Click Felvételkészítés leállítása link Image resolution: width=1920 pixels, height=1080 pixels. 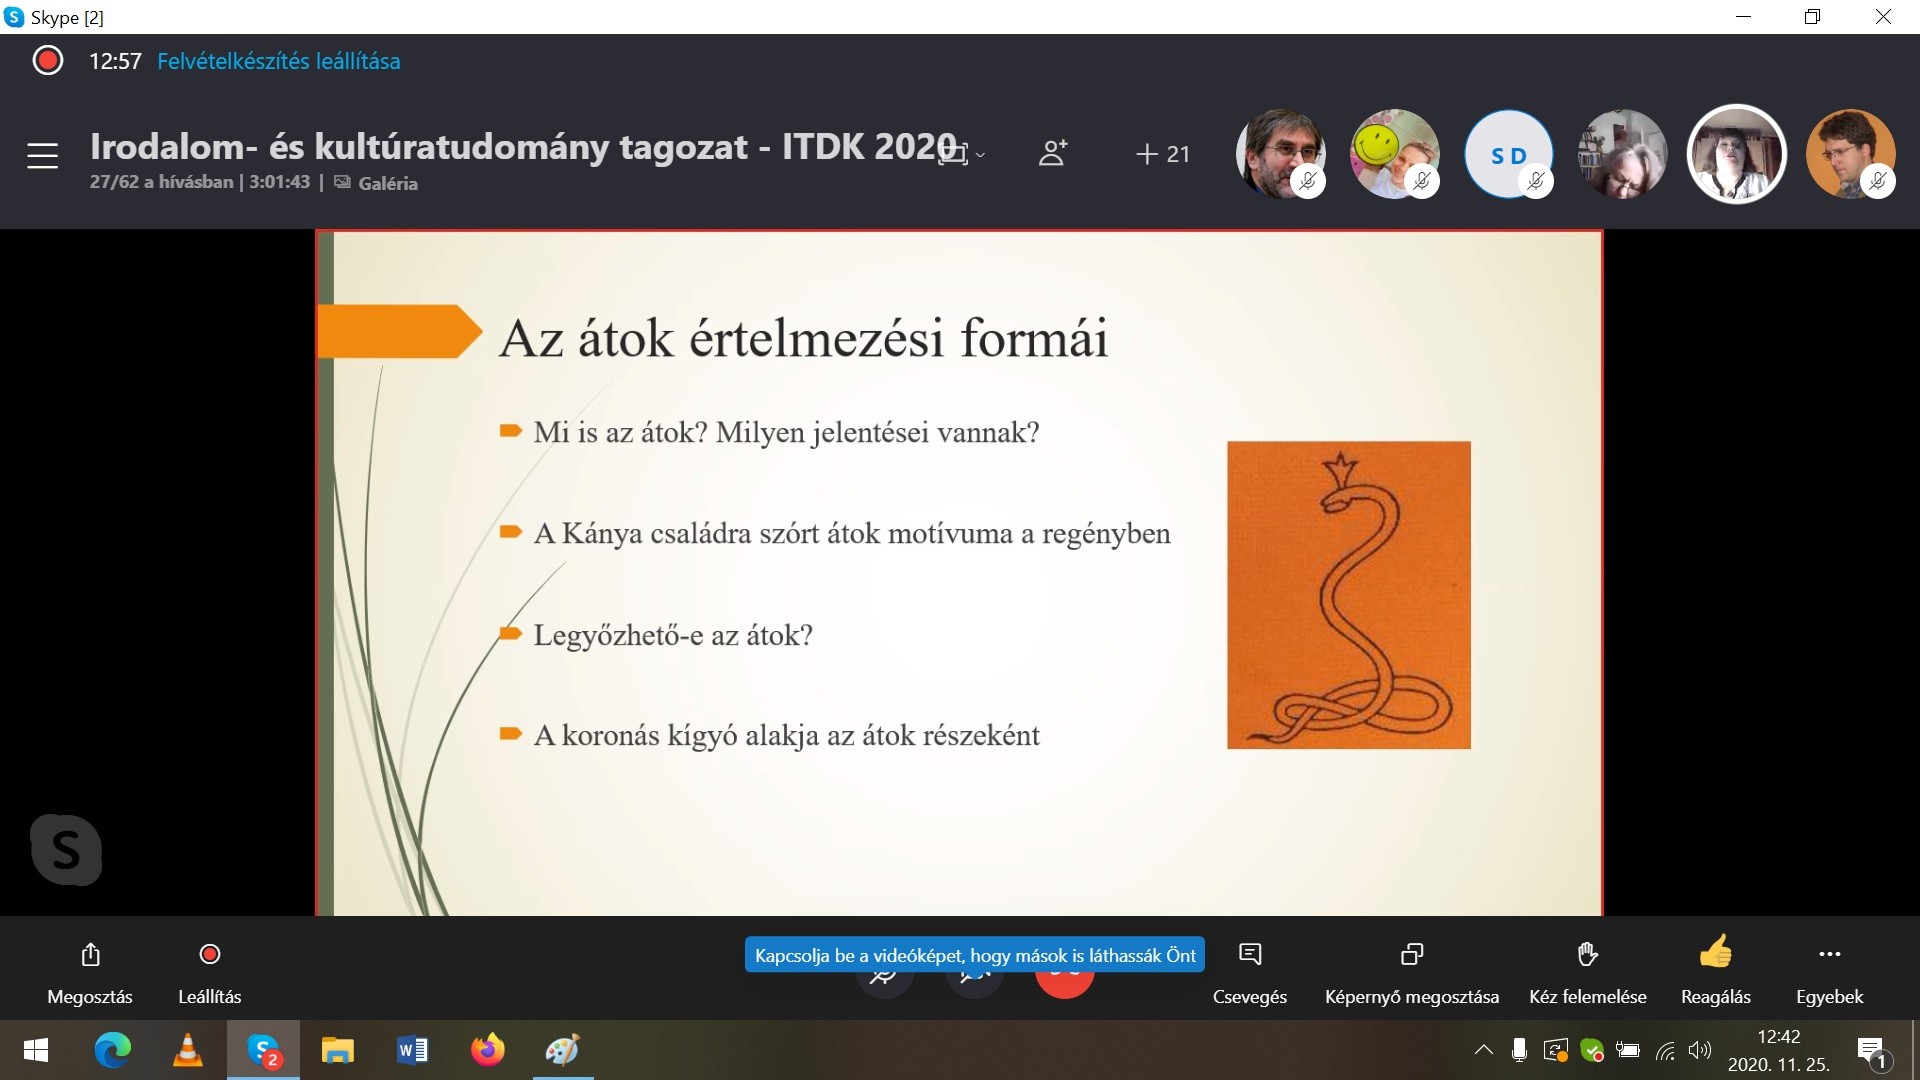(278, 61)
